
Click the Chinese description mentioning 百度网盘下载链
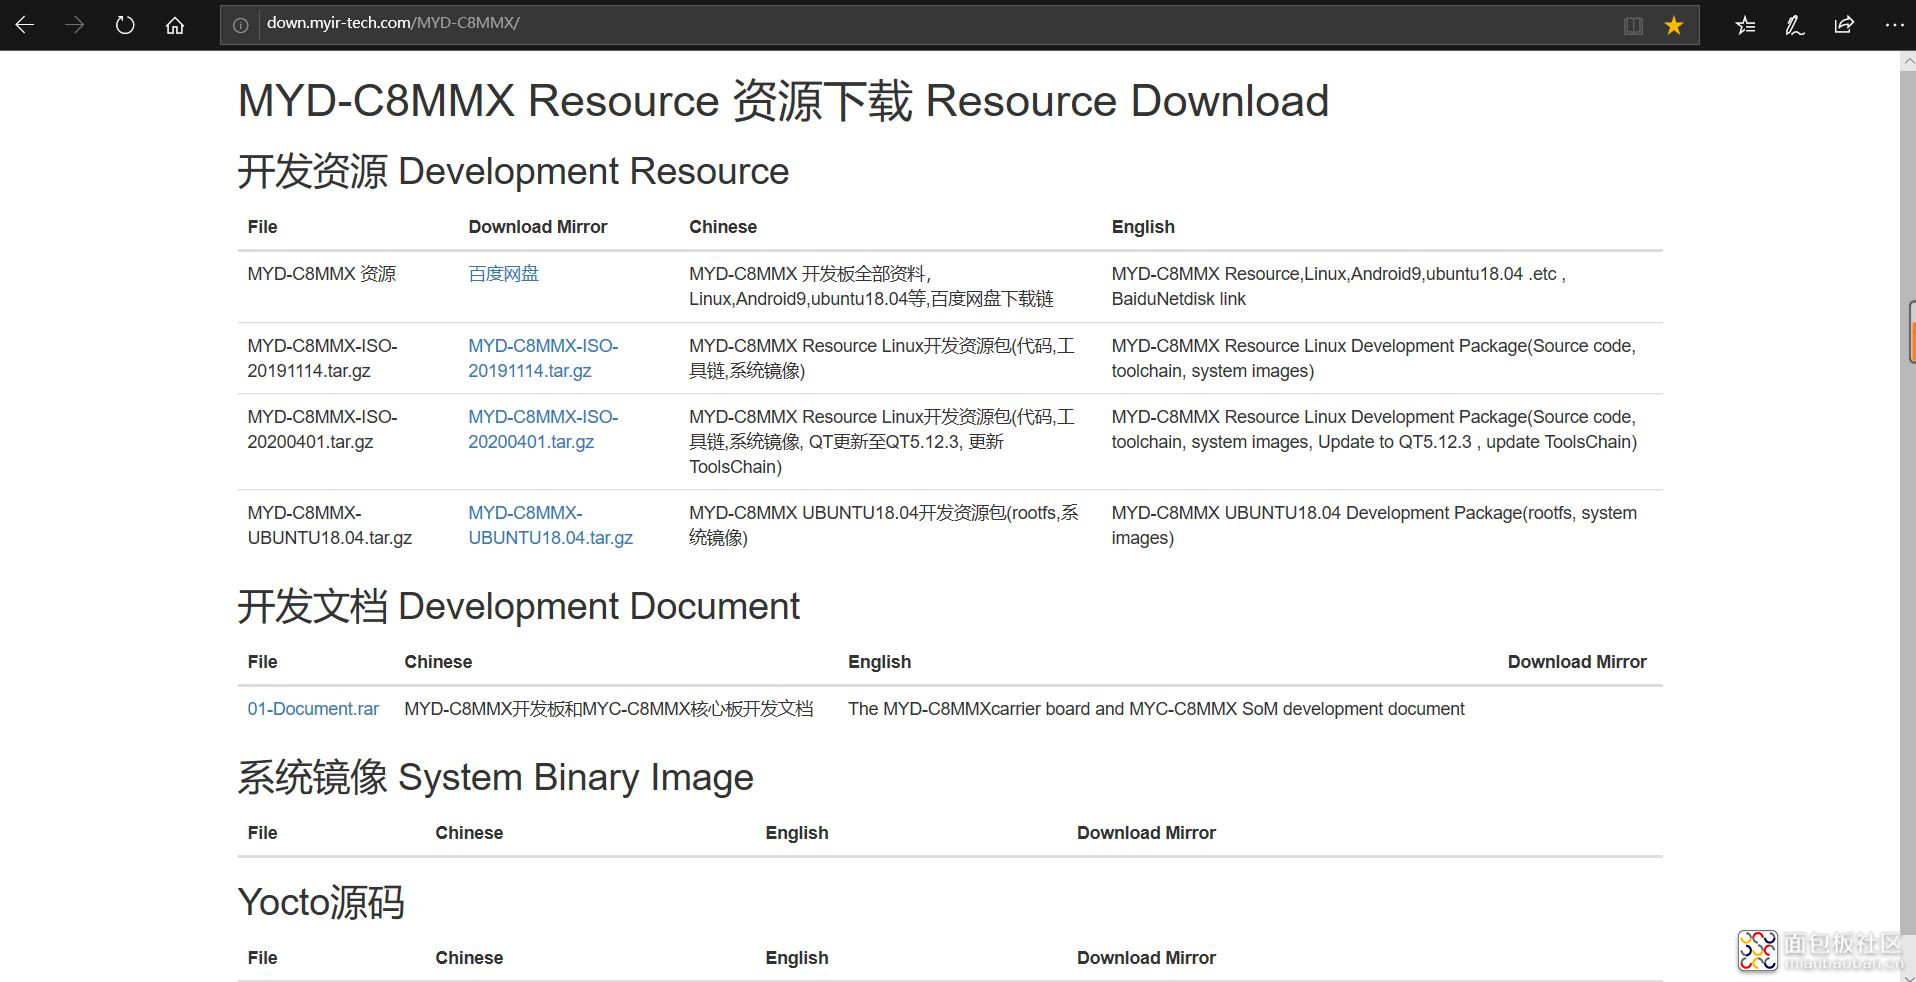click(x=871, y=286)
